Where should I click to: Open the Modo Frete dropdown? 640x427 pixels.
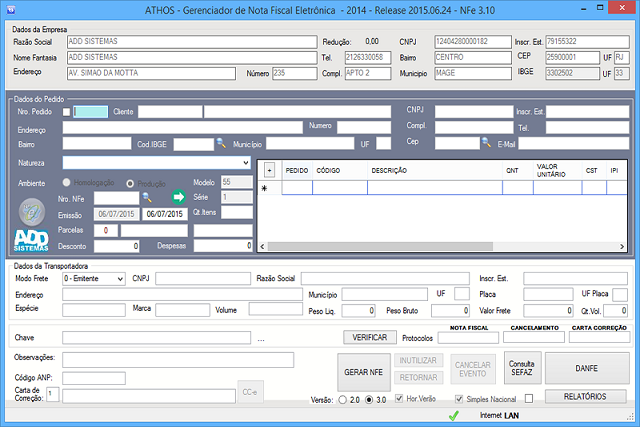[x=120, y=279]
